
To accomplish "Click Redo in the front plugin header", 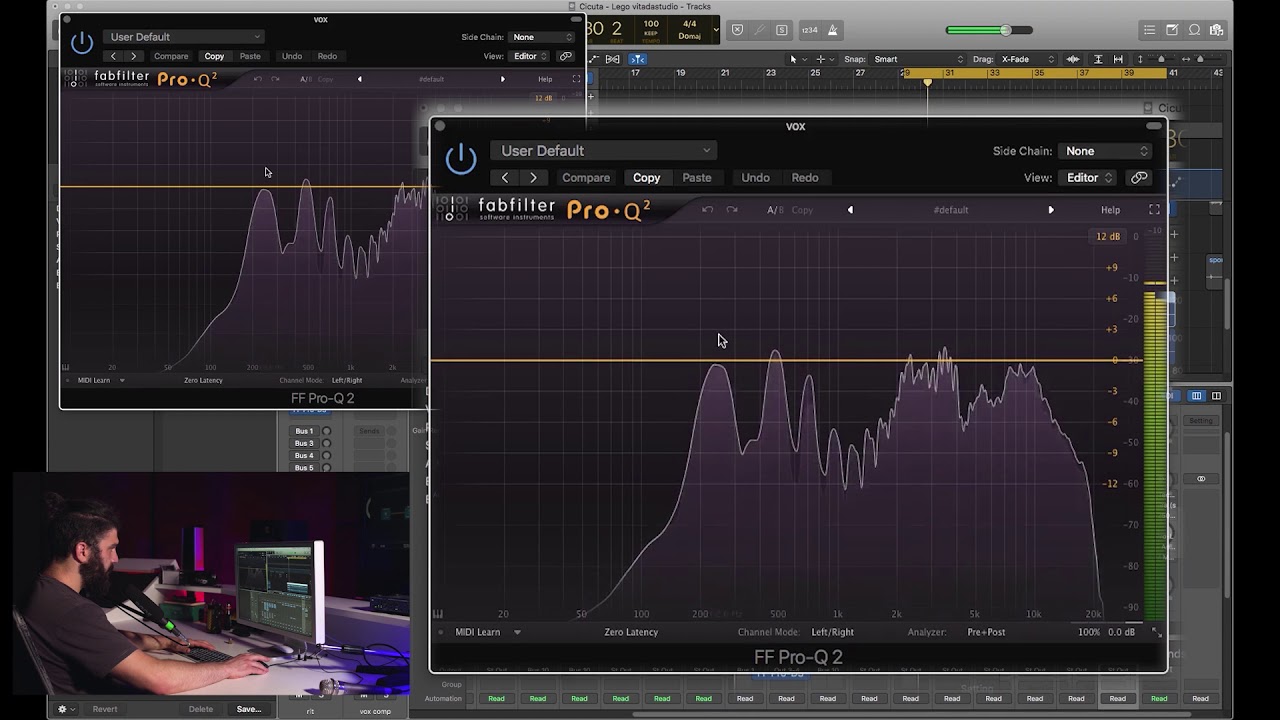I will coord(805,178).
